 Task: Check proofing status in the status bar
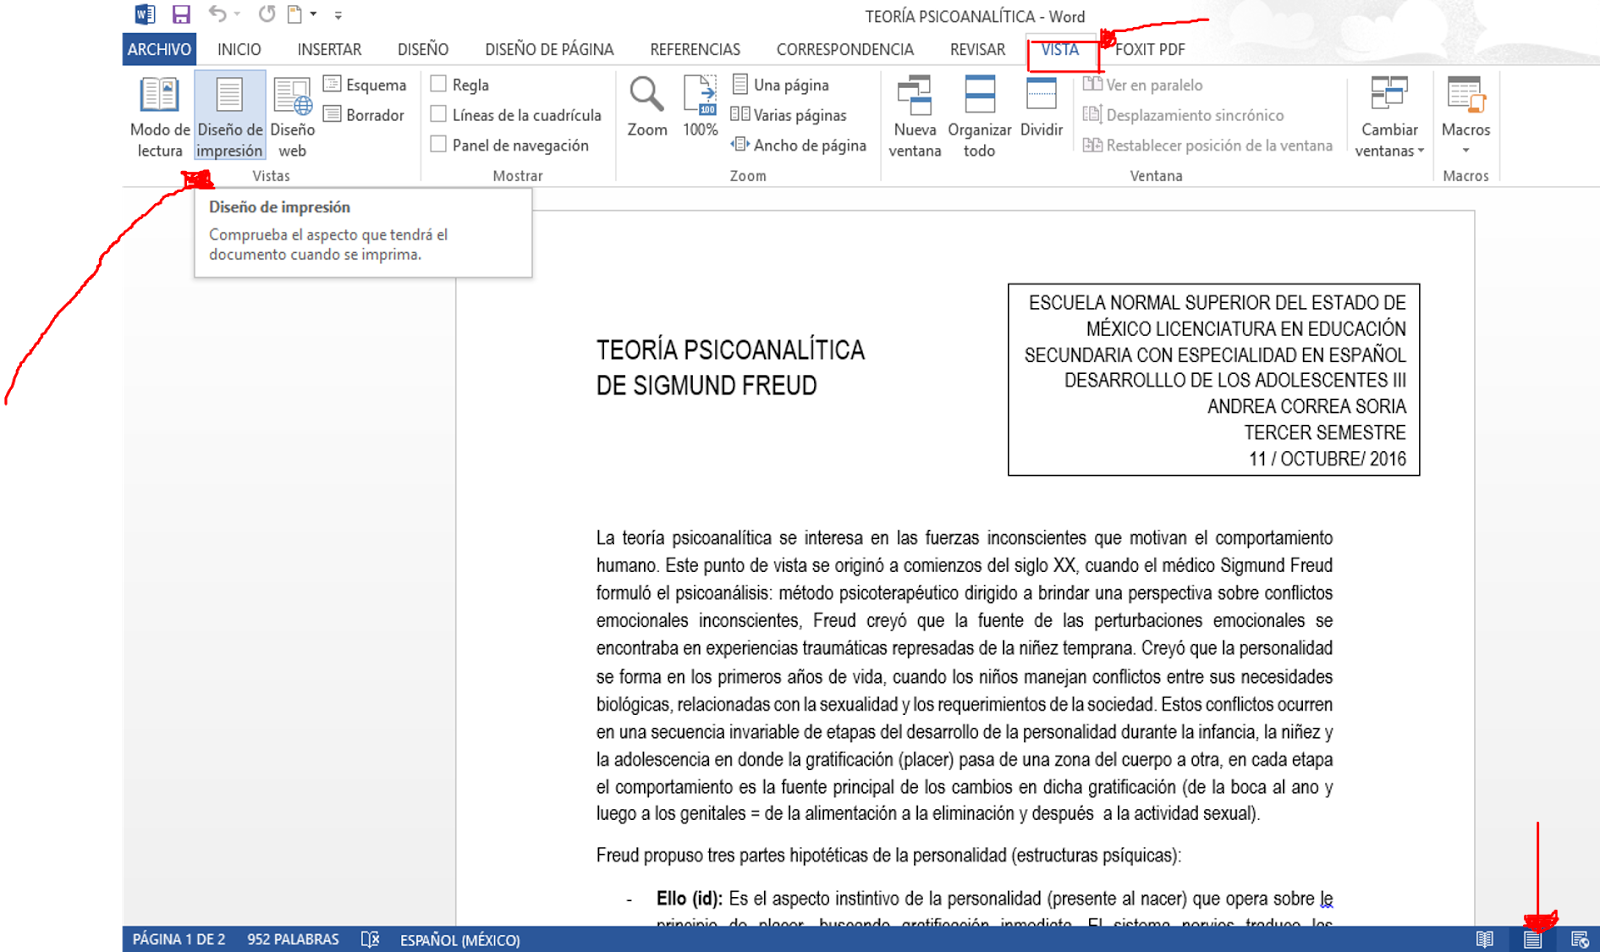(370, 939)
